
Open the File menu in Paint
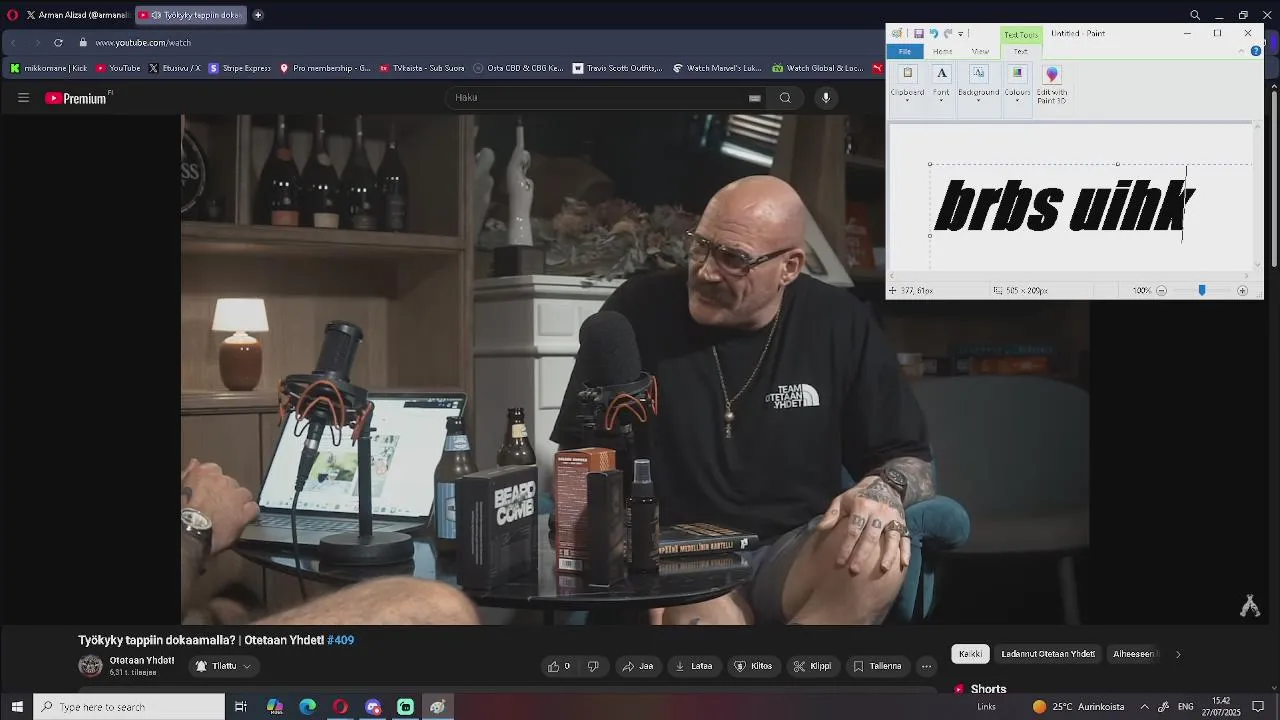(904, 51)
